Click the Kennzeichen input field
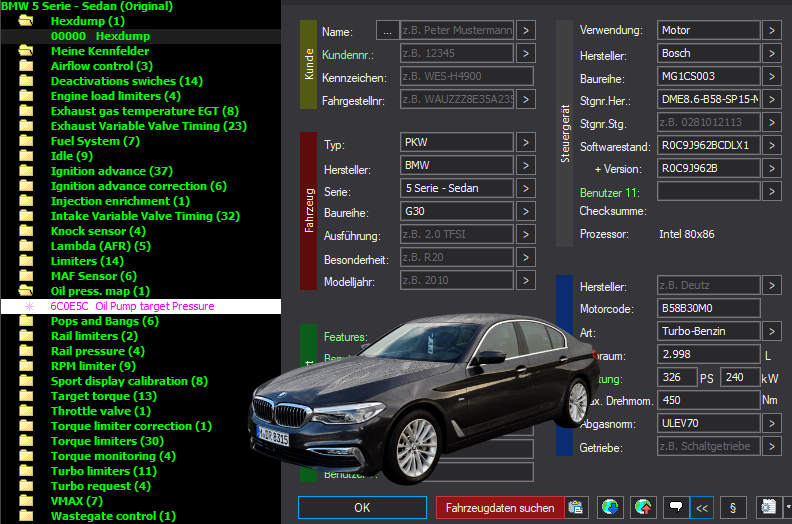 [x=467, y=76]
